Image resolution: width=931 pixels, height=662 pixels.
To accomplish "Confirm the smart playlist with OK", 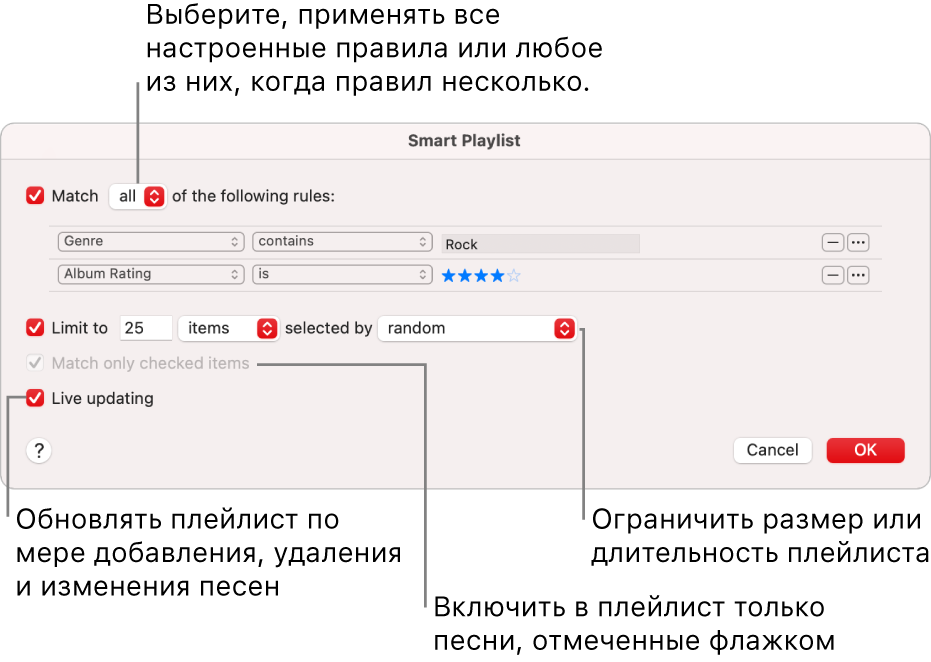I will point(865,450).
